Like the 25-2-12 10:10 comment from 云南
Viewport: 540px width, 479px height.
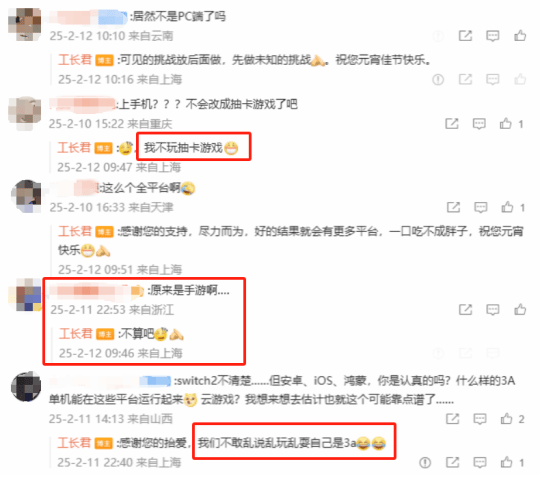click(520, 35)
